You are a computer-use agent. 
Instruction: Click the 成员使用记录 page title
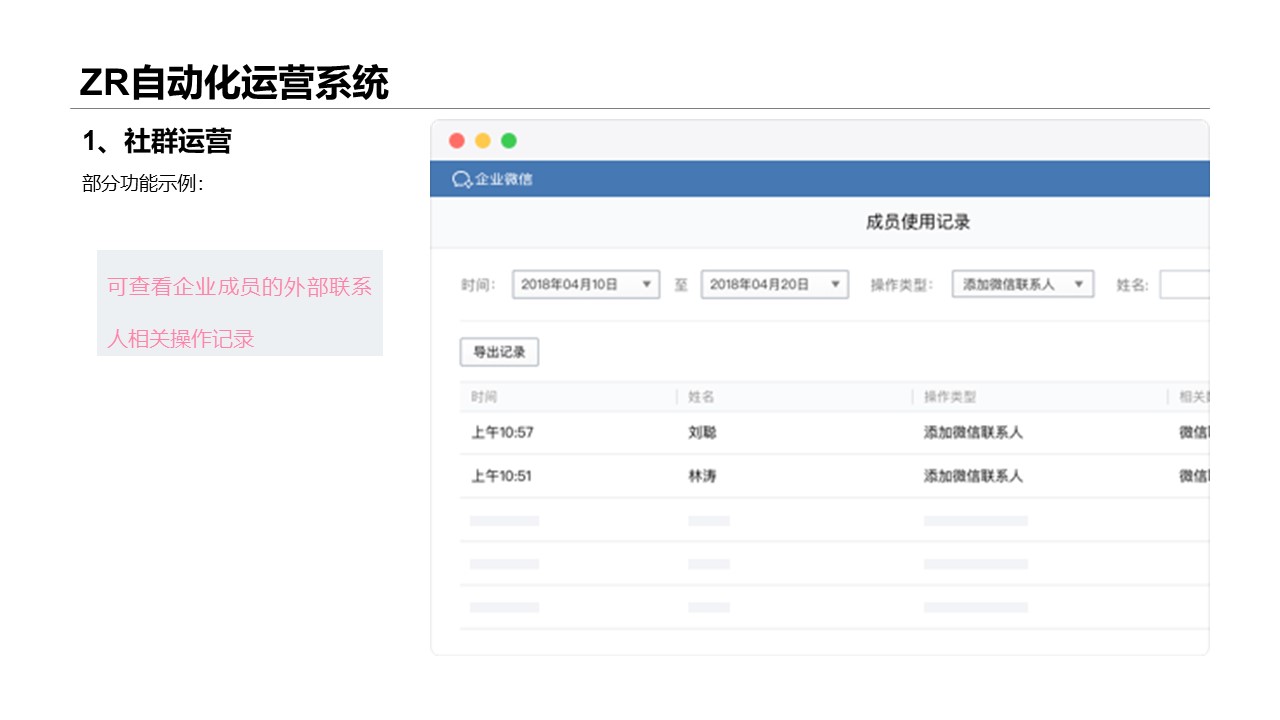pyautogui.click(x=918, y=222)
